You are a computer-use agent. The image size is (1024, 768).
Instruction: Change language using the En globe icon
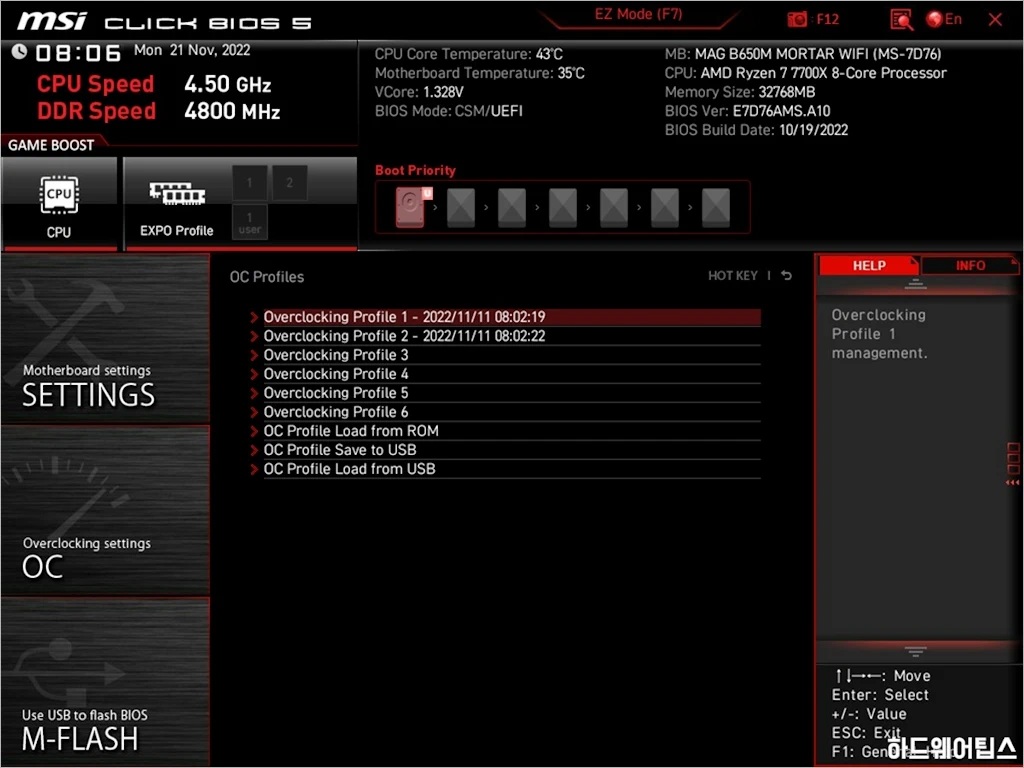tap(944, 19)
